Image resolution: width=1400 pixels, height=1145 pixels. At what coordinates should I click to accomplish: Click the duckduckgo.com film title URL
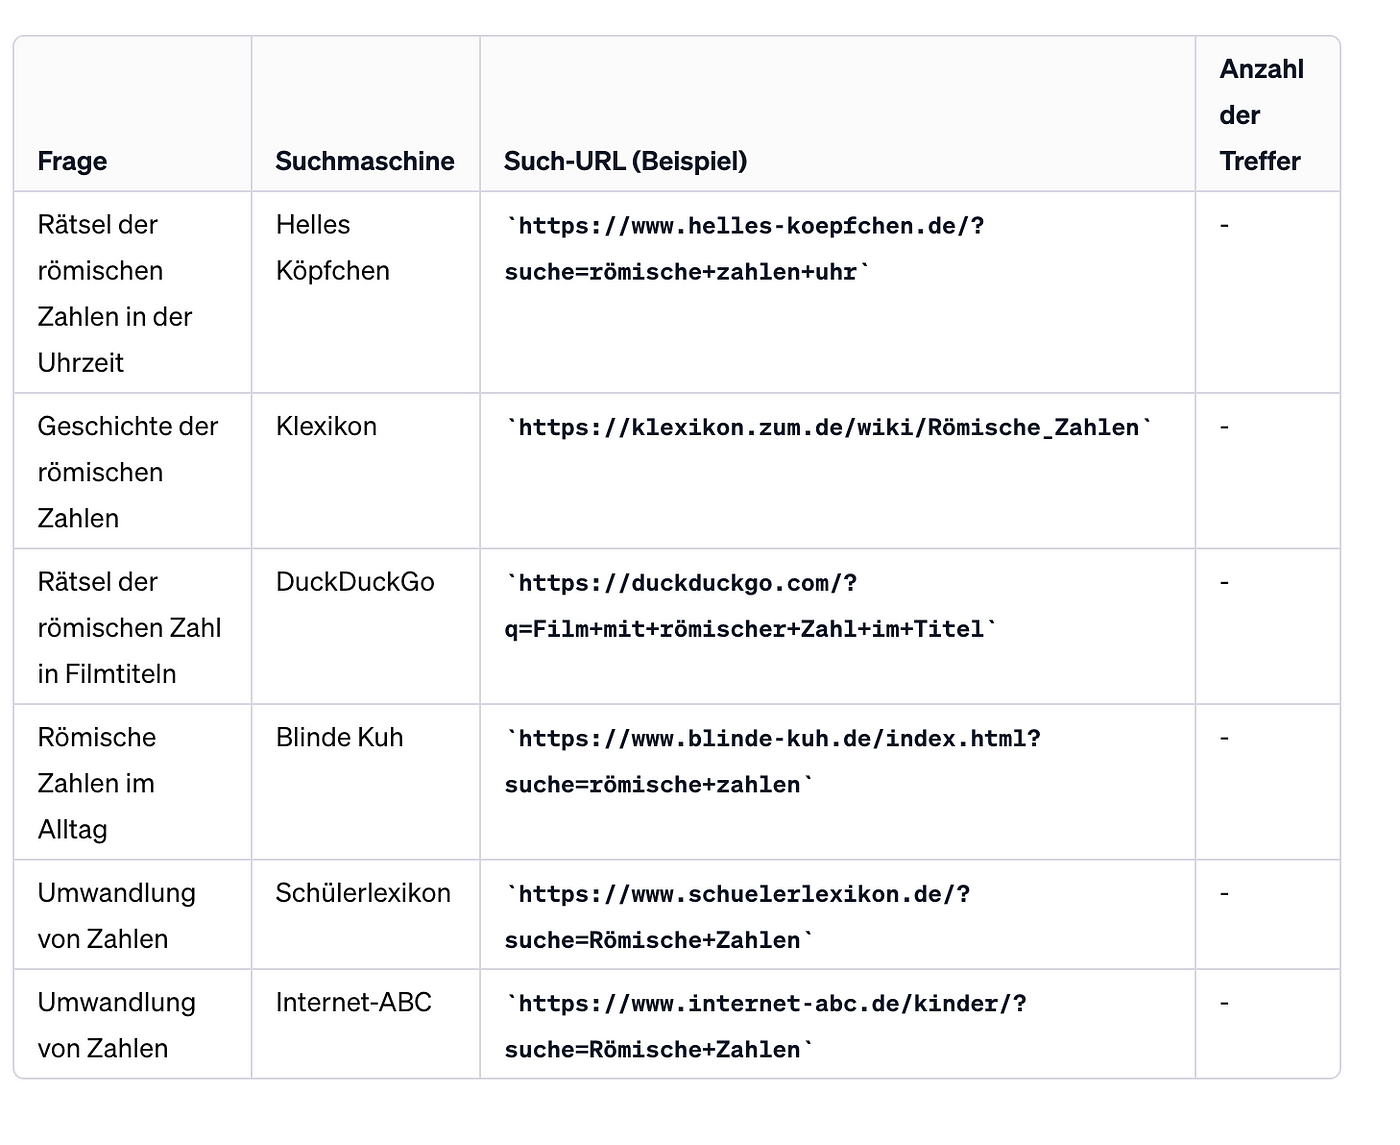(x=750, y=606)
